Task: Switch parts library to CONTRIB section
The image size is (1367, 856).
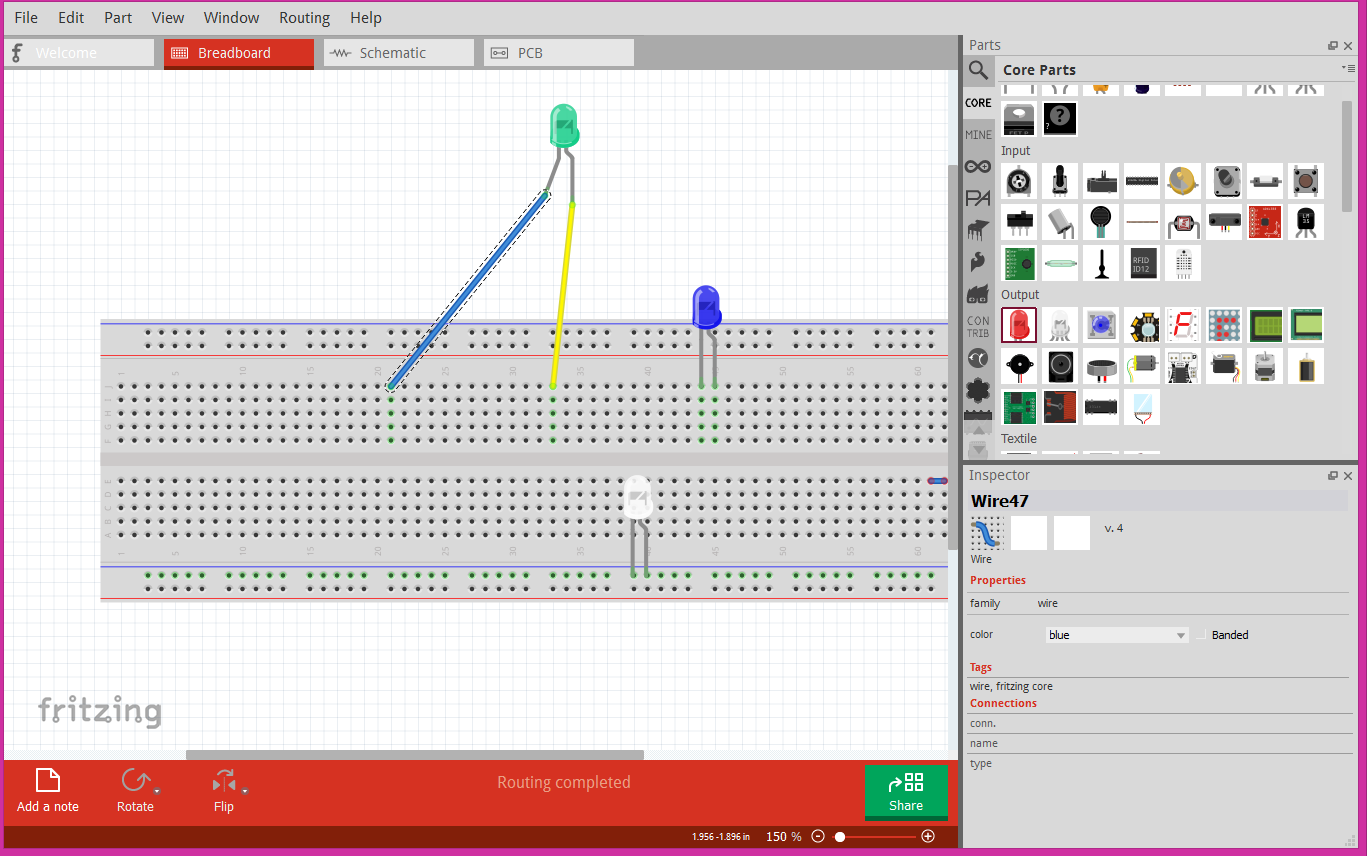Action: click(978, 325)
